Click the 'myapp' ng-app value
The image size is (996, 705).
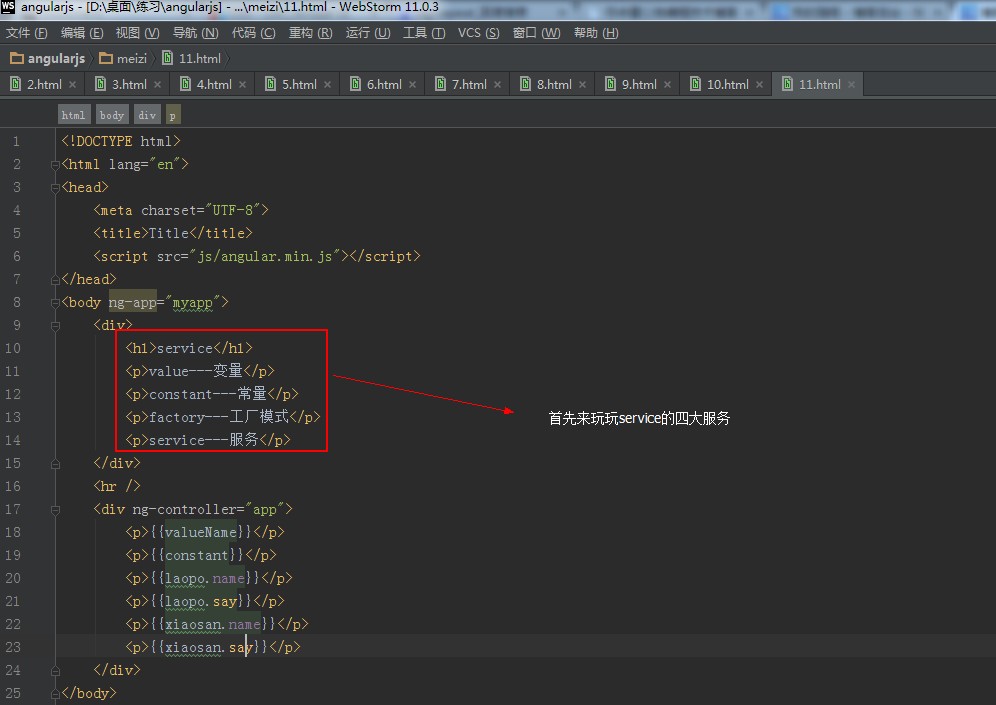coord(192,302)
